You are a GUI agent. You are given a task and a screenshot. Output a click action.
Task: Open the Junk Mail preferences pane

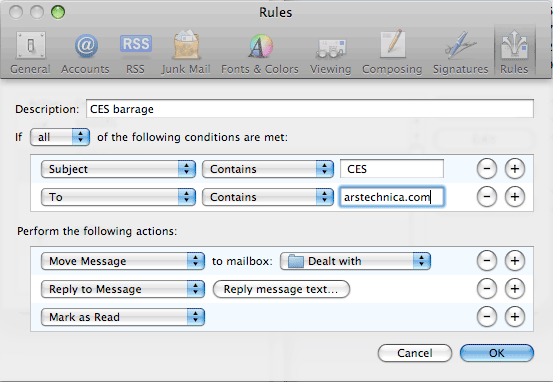[x=186, y=53]
